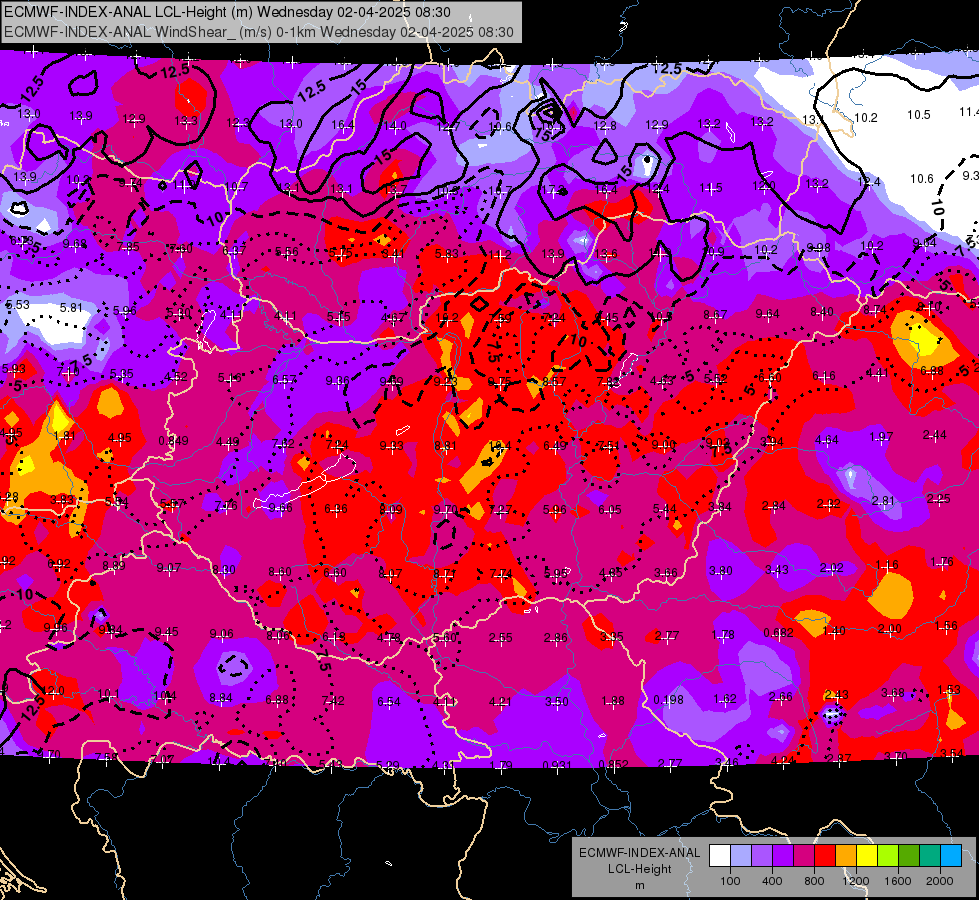This screenshot has height=900, width=979.
Task: Click the grid value 0.198
Action: [669, 700]
